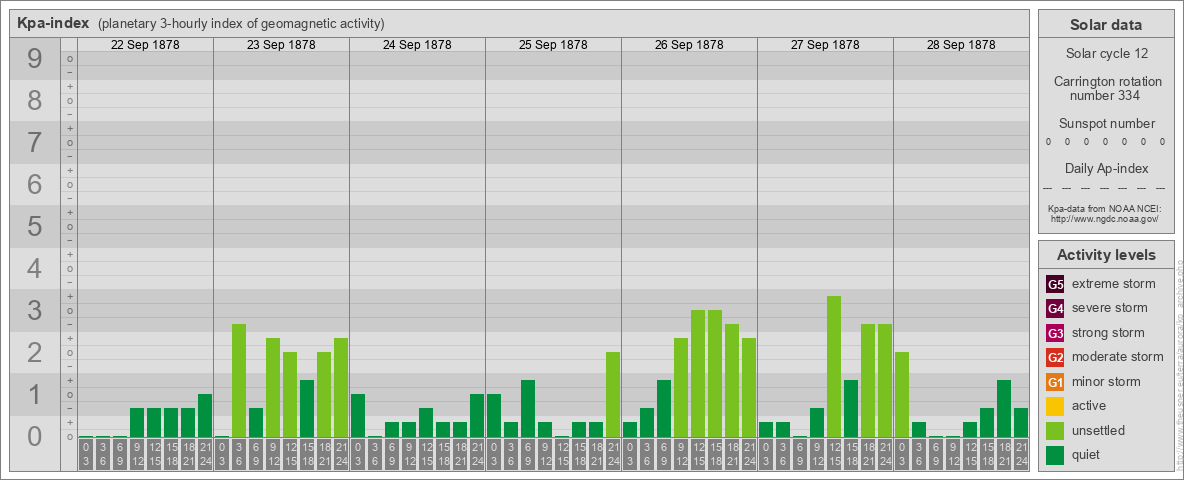The width and height of the screenshot is (1184, 480).
Task: Click the tallest bar on 27 Sep 12-15
Action: pos(834,367)
